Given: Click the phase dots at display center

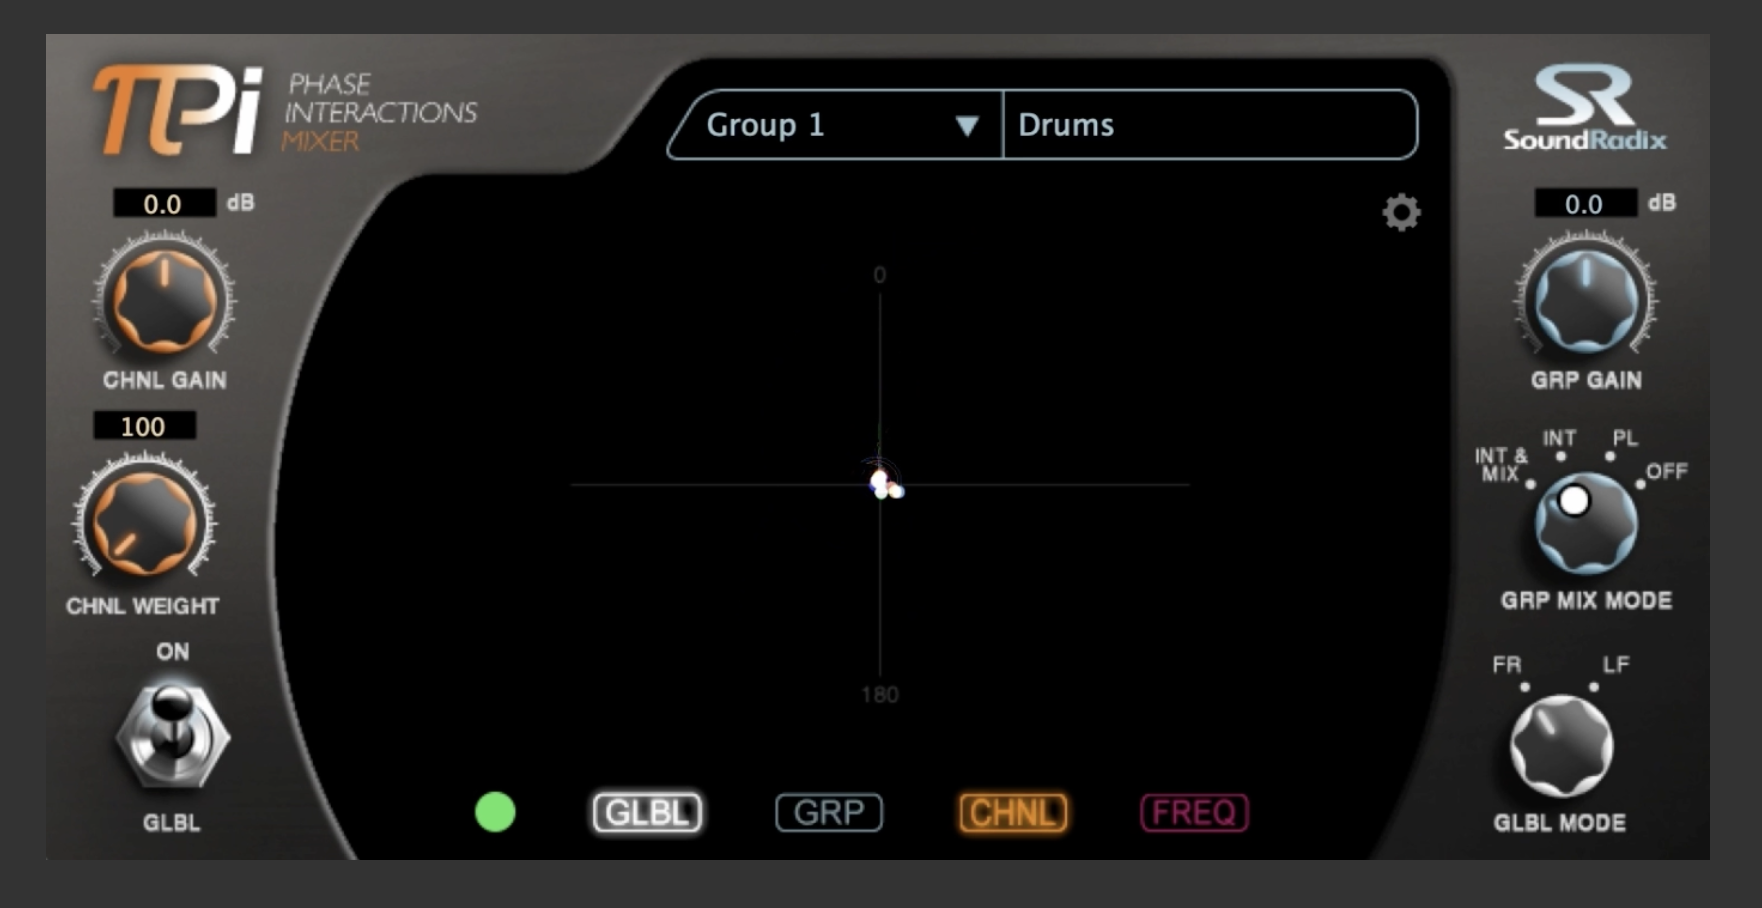Looking at the screenshot, I should [x=884, y=485].
